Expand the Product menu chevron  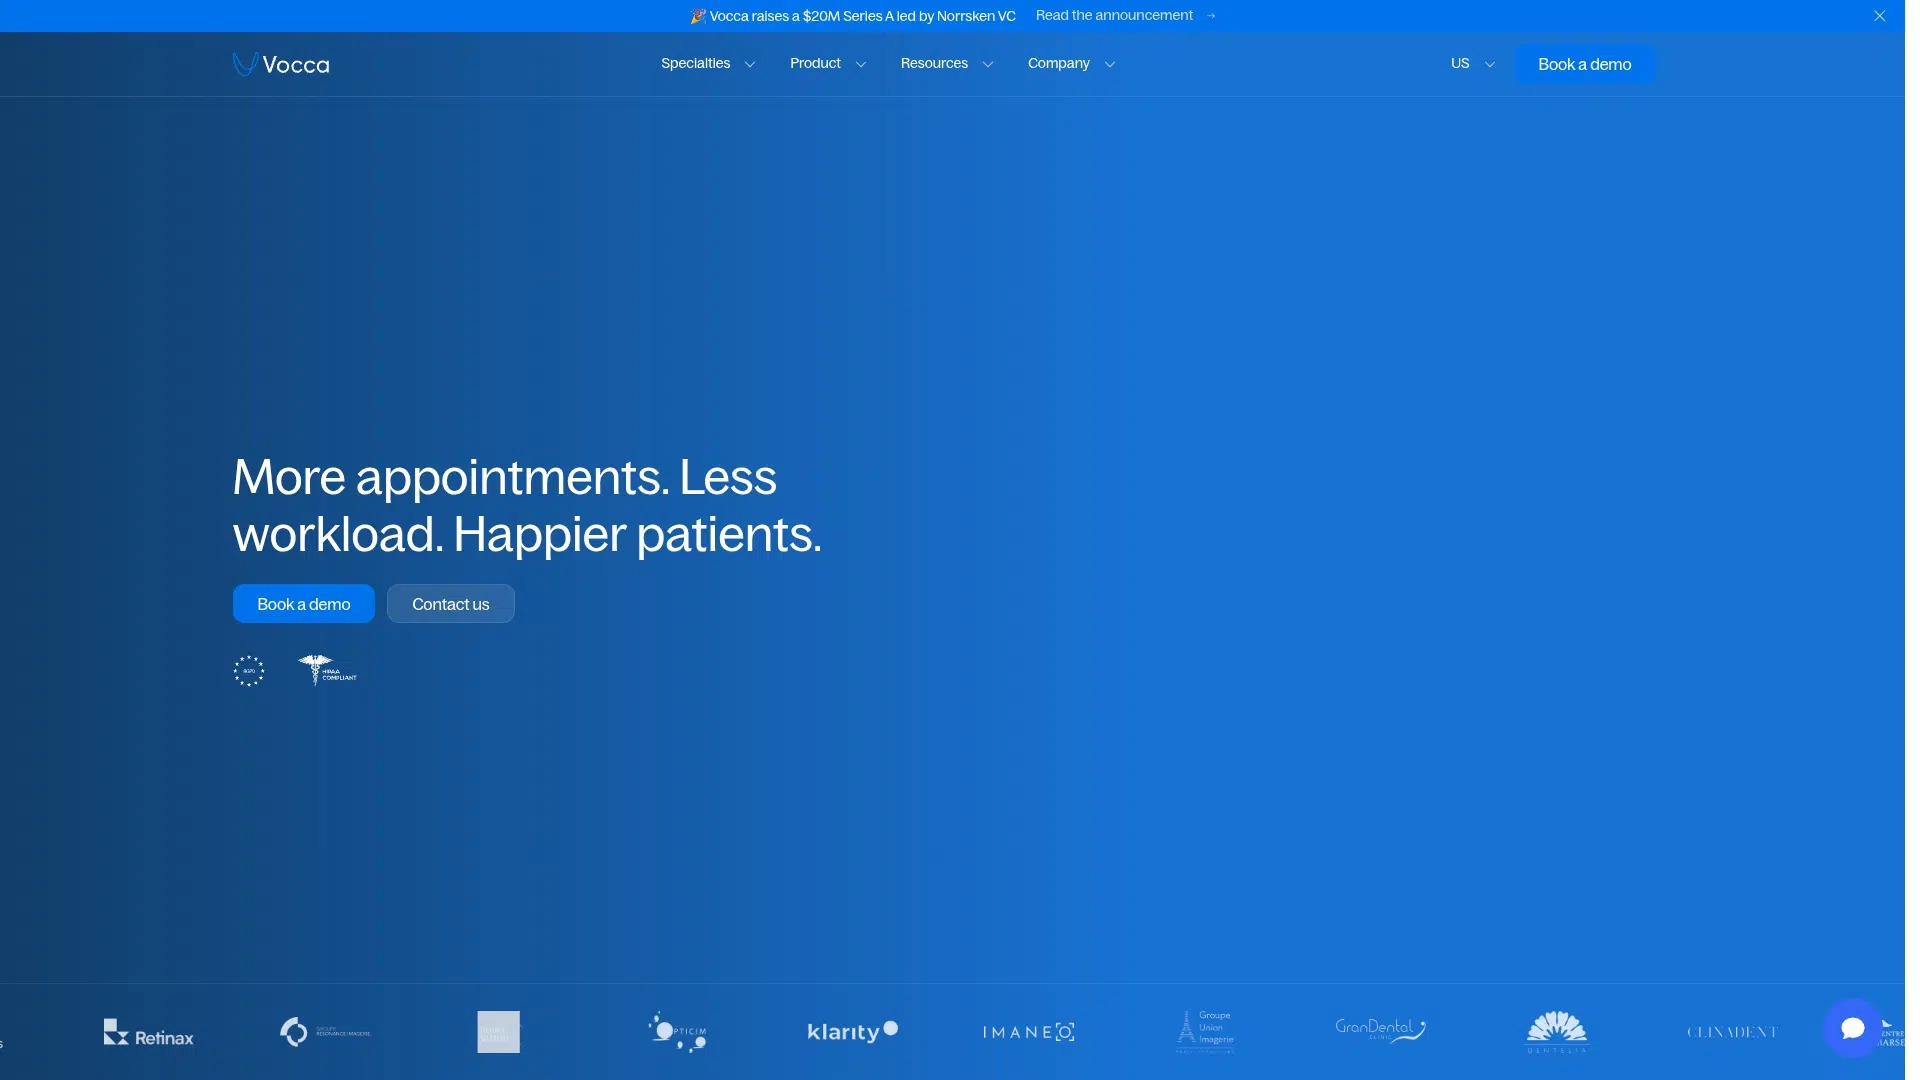[x=861, y=64]
